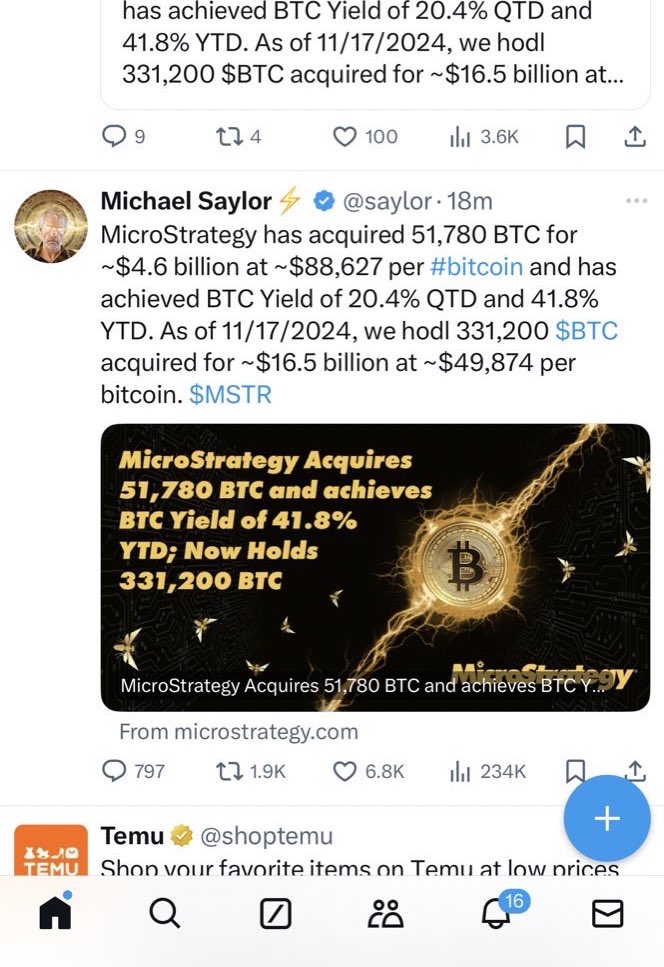Like the top tweet with 100 likes

(x=345, y=137)
